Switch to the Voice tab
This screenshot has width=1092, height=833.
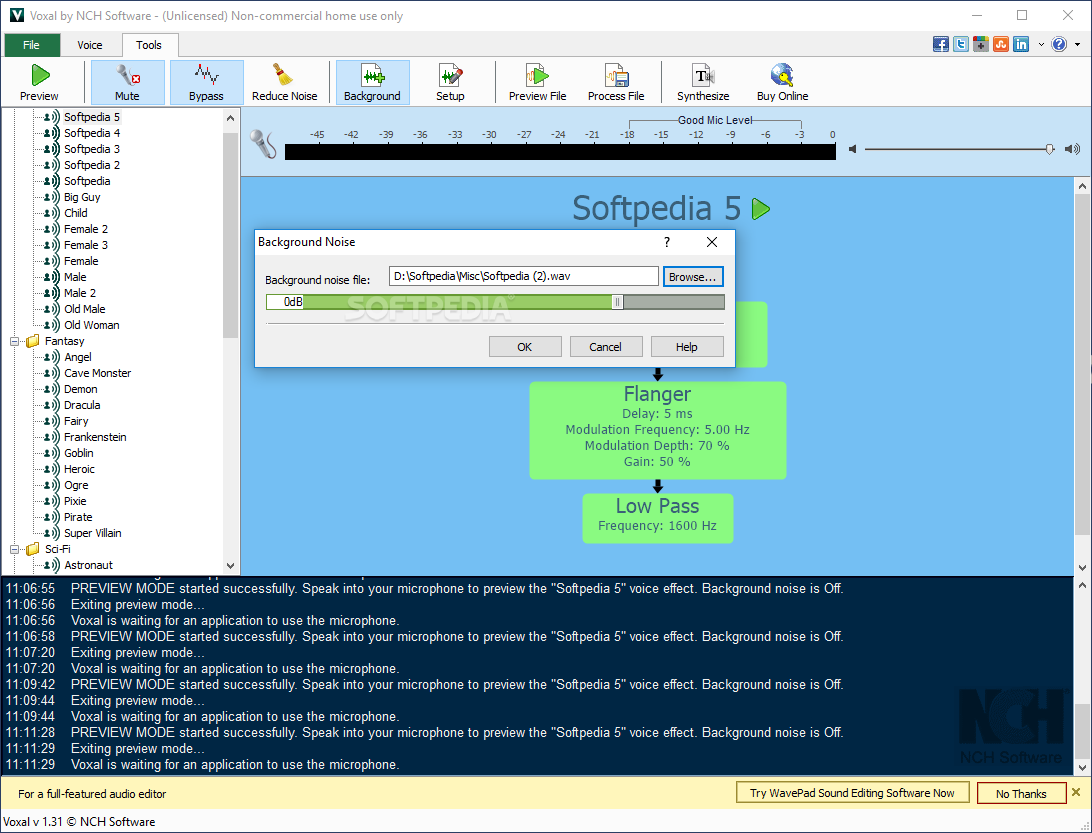pos(90,45)
